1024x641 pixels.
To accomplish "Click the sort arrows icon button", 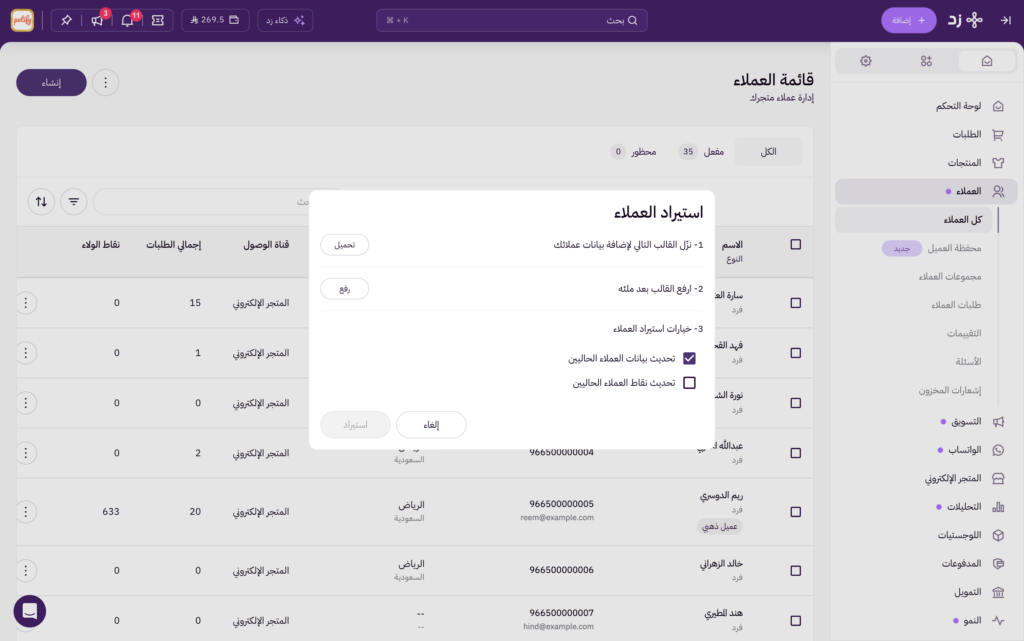I will (x=41, y=202).
